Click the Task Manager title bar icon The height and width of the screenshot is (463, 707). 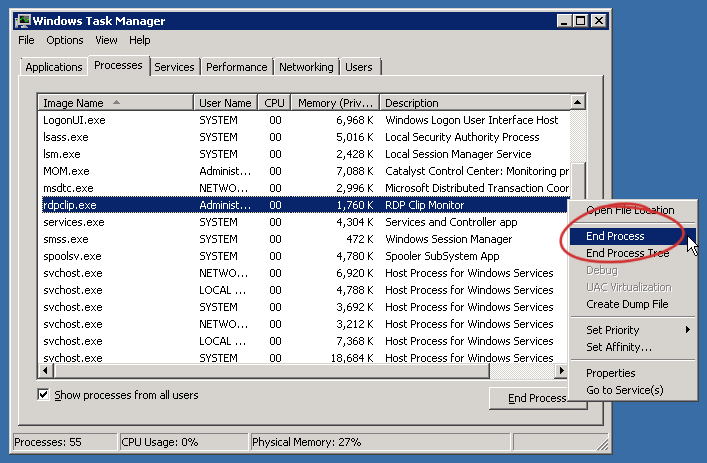(23, 21)
